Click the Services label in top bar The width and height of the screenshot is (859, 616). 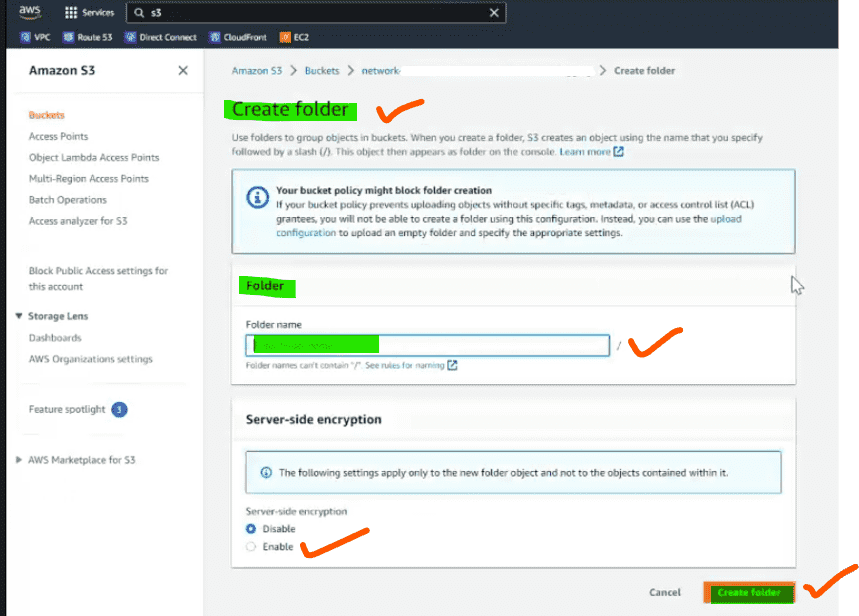pos(98,13)
